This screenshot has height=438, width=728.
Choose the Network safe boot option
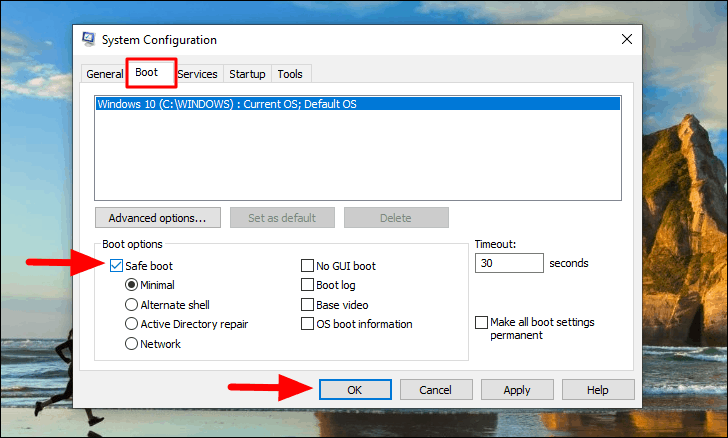pyautogui.click(x=131, y=344)
